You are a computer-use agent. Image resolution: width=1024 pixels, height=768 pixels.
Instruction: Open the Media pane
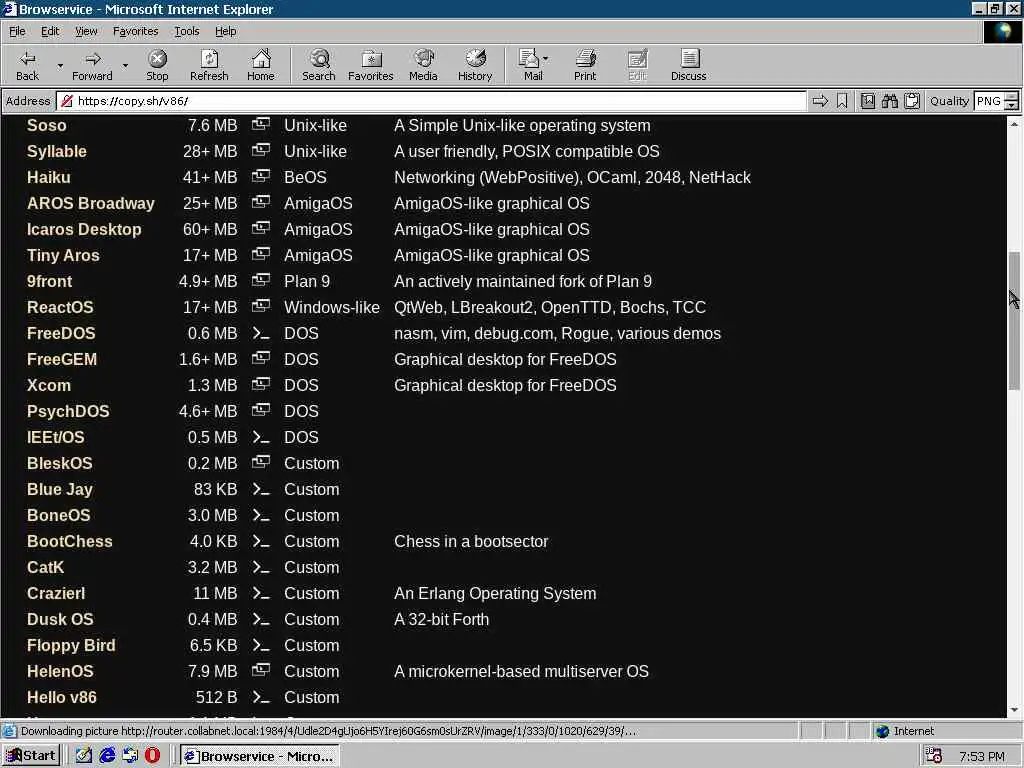click(x=423, y=65)
